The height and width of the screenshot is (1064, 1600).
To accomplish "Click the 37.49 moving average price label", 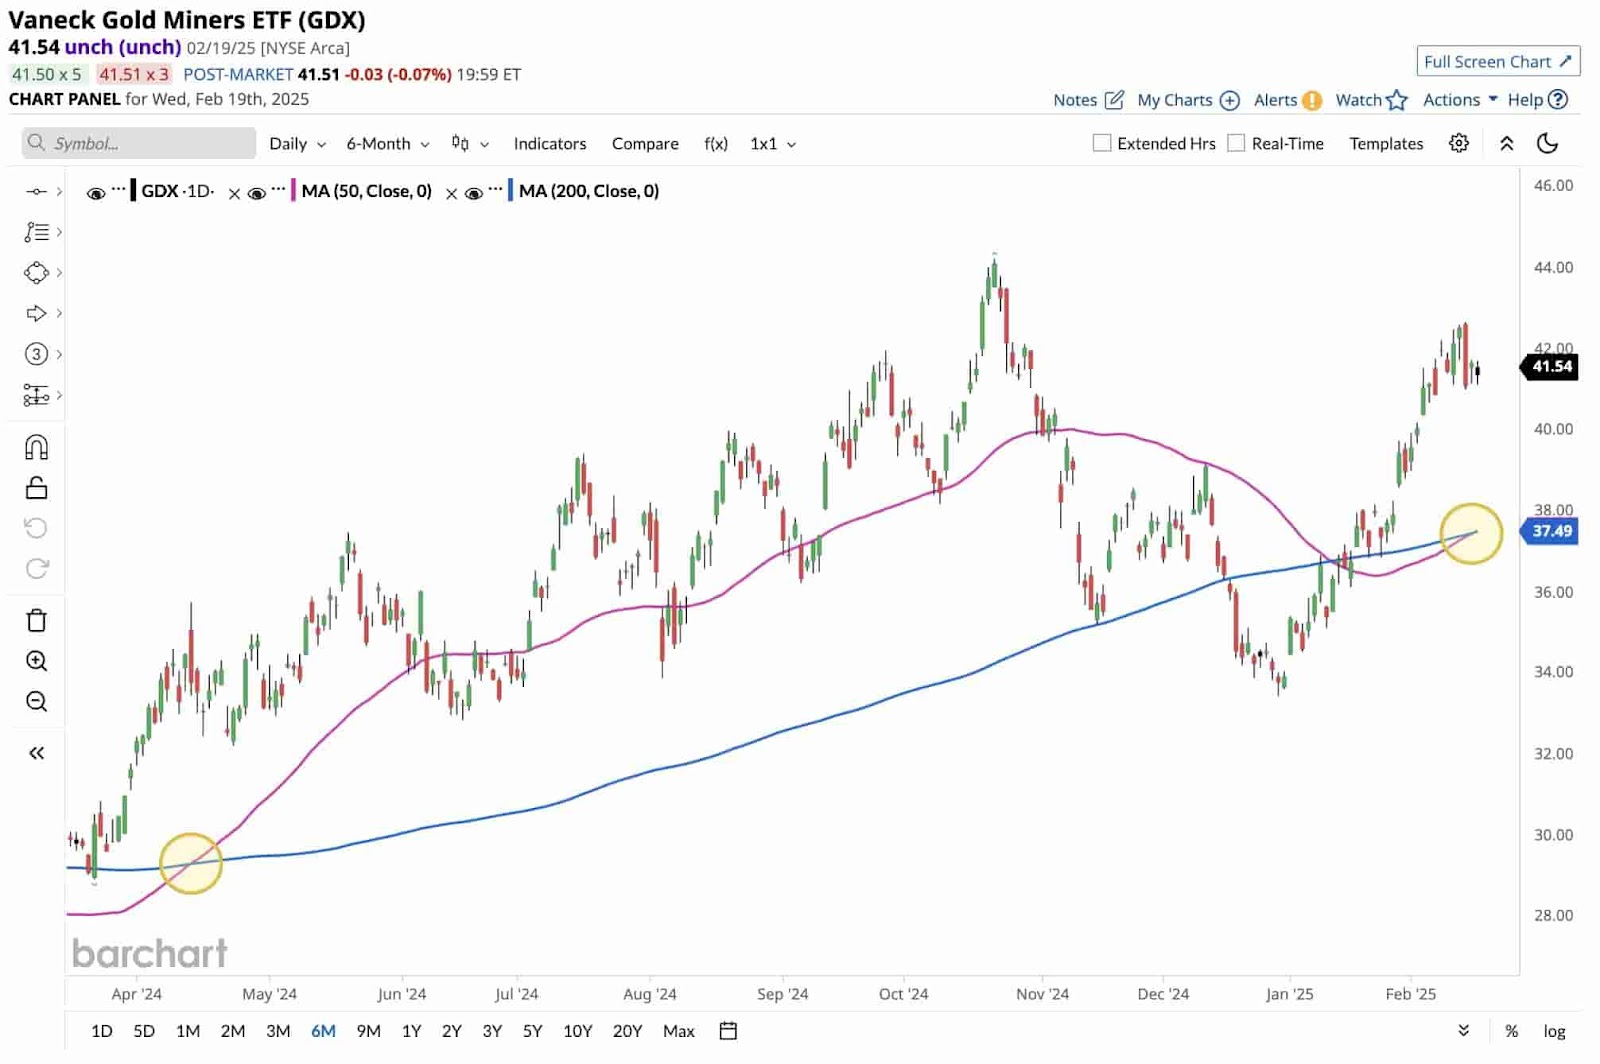I will (x=1549, y=531).
